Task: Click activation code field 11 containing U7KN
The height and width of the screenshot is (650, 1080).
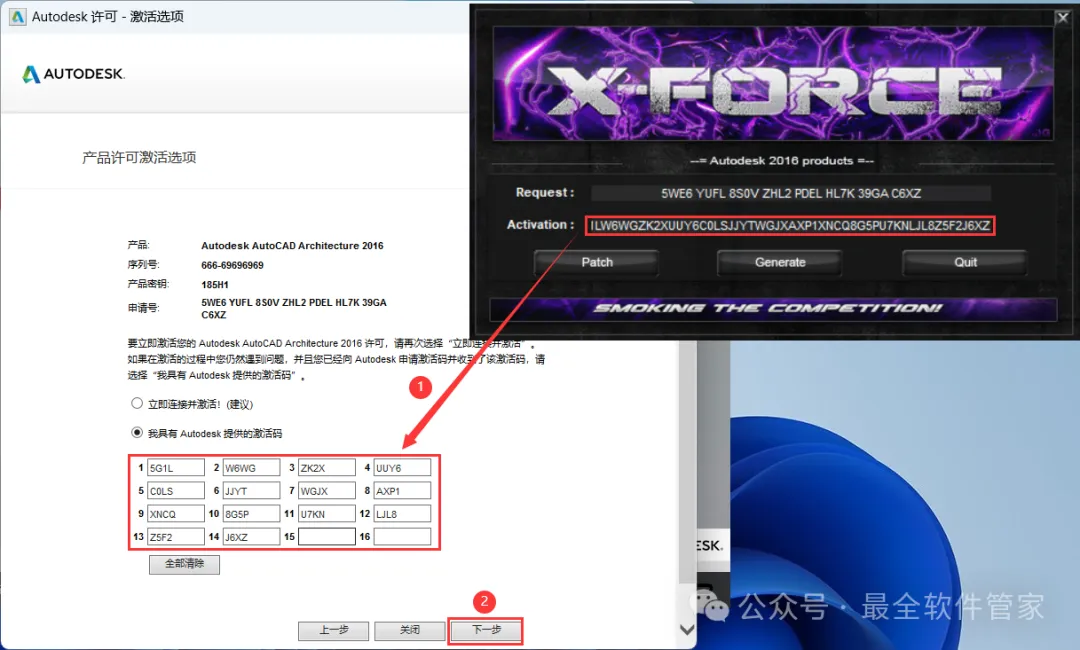Action: [x=326, y=514]
